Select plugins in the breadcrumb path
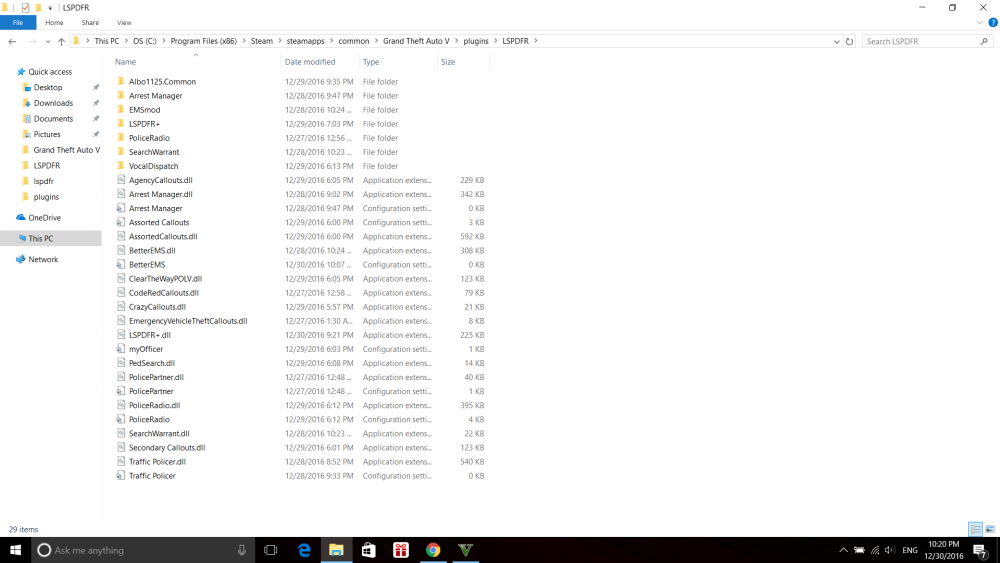This screenshot has width=1000, height=563. 476,41
